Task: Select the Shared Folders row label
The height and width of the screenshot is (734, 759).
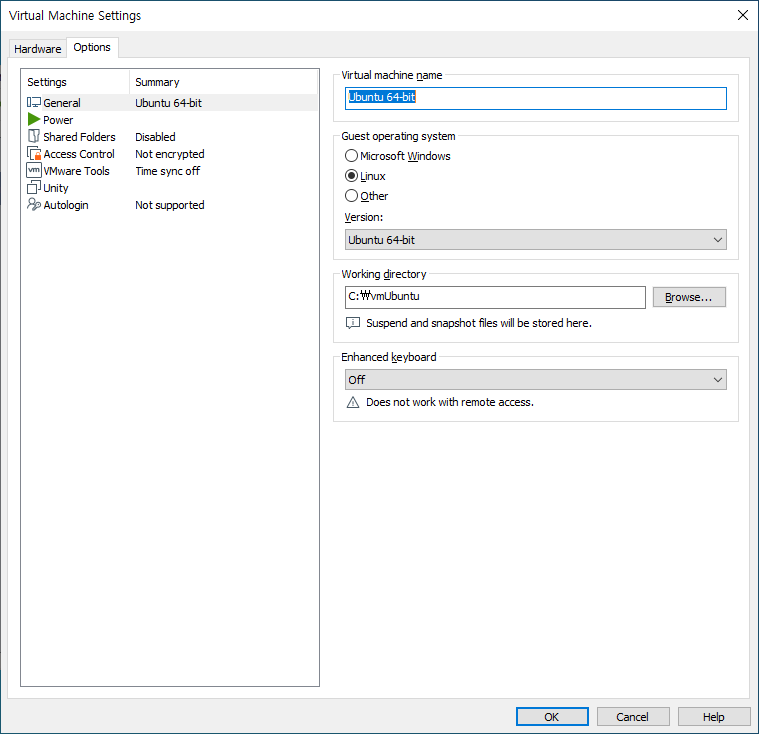Action: (79, 137)
